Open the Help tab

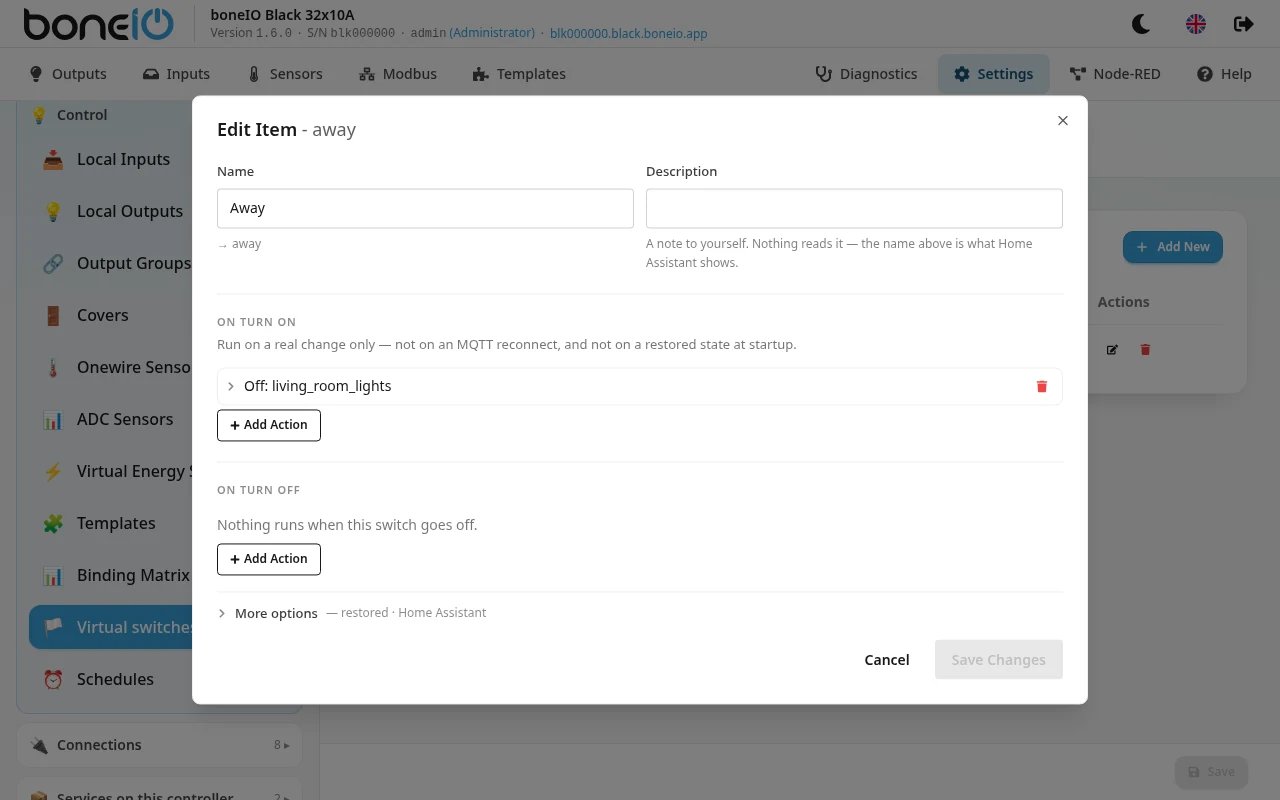tap(1224, 74)
